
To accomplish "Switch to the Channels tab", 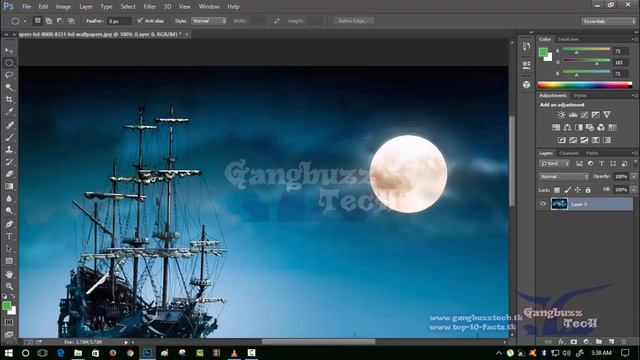I will [x=569, y=153].
